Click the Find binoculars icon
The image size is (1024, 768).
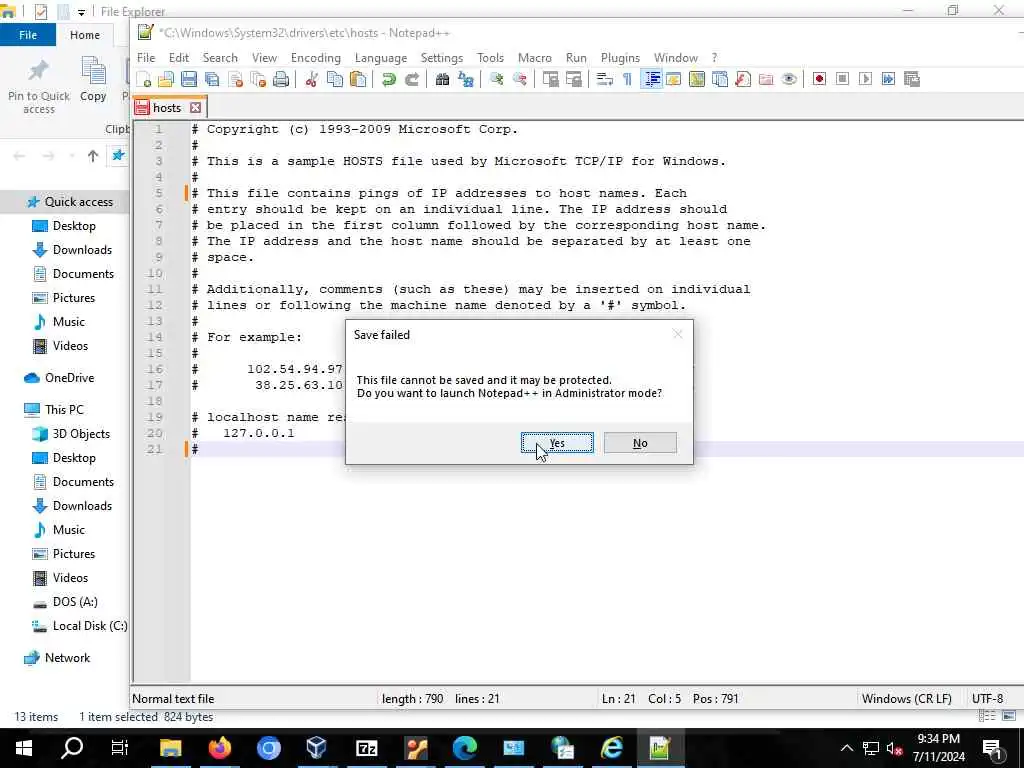[442, 80]
